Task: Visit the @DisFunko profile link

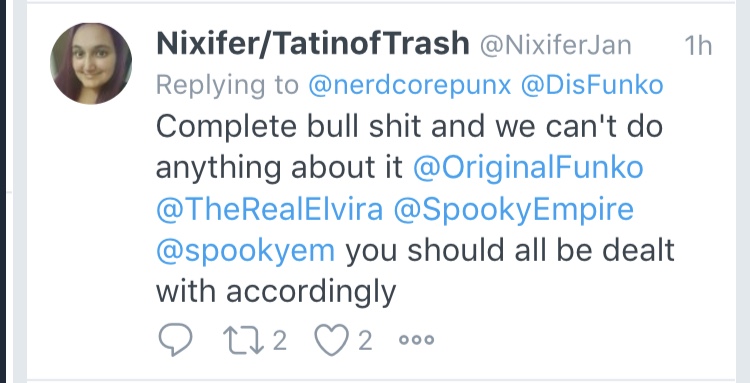Action: tap(592, 85)
